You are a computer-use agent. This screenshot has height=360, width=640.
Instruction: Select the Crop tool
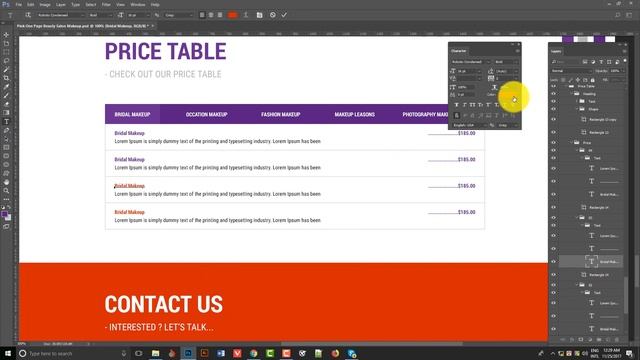click(6, 78)
